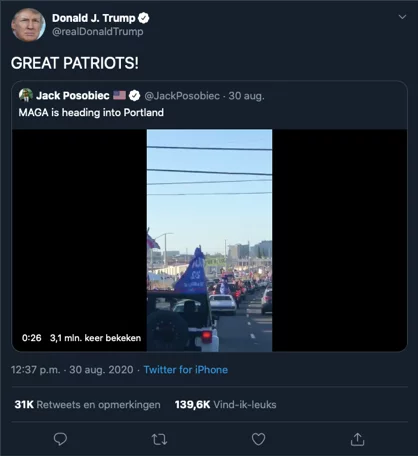Click Donald J. Trump's profile picture
Screen dimensions: 418x456
point(28,25)
